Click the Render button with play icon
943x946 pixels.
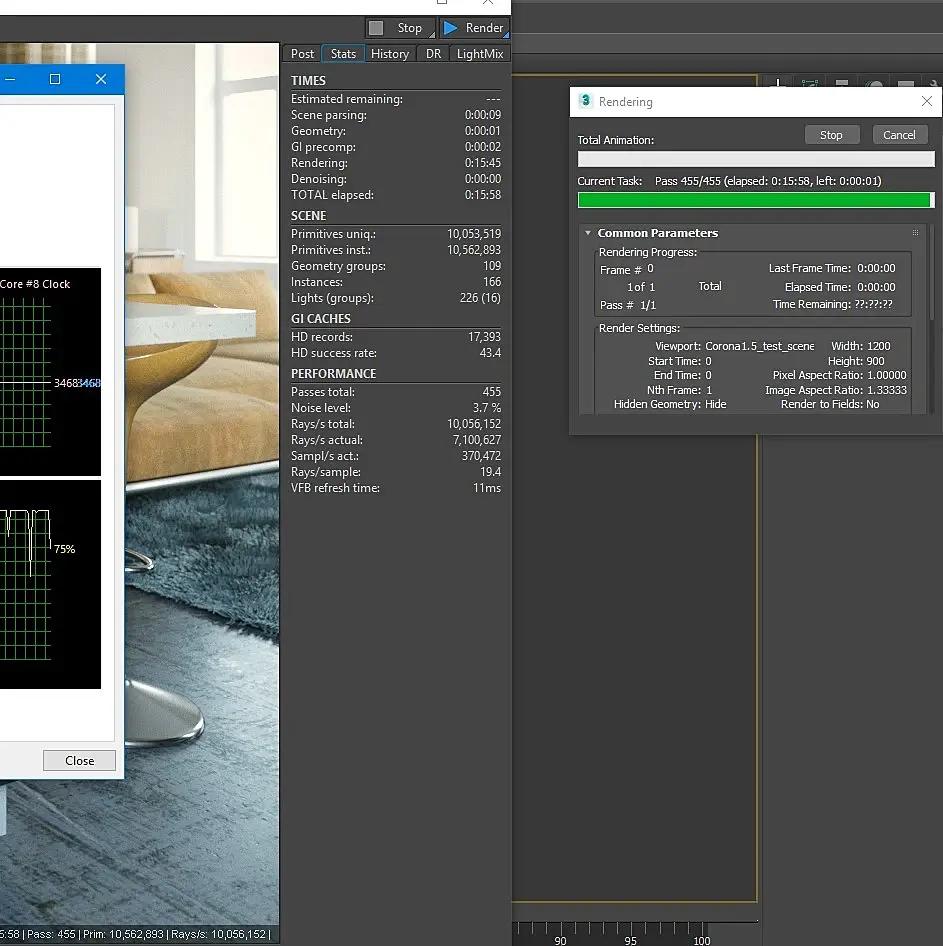click(x=475, y=28)
